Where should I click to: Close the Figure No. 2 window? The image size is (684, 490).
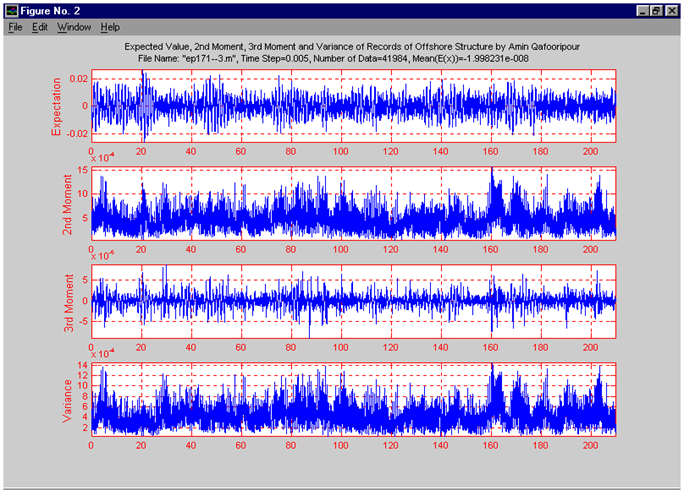click(670, 9)
